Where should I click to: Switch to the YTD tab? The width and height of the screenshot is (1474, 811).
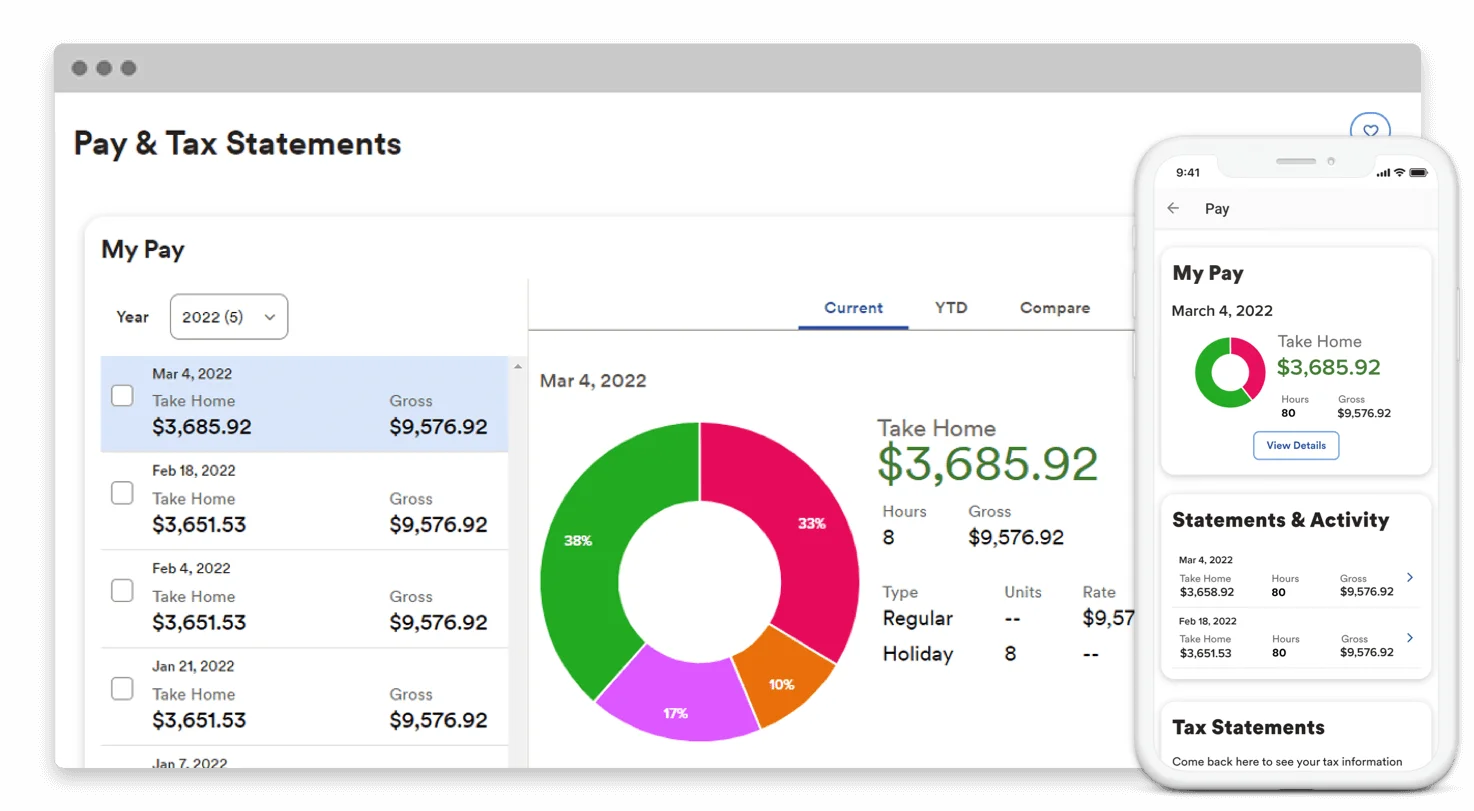(950, 308)
